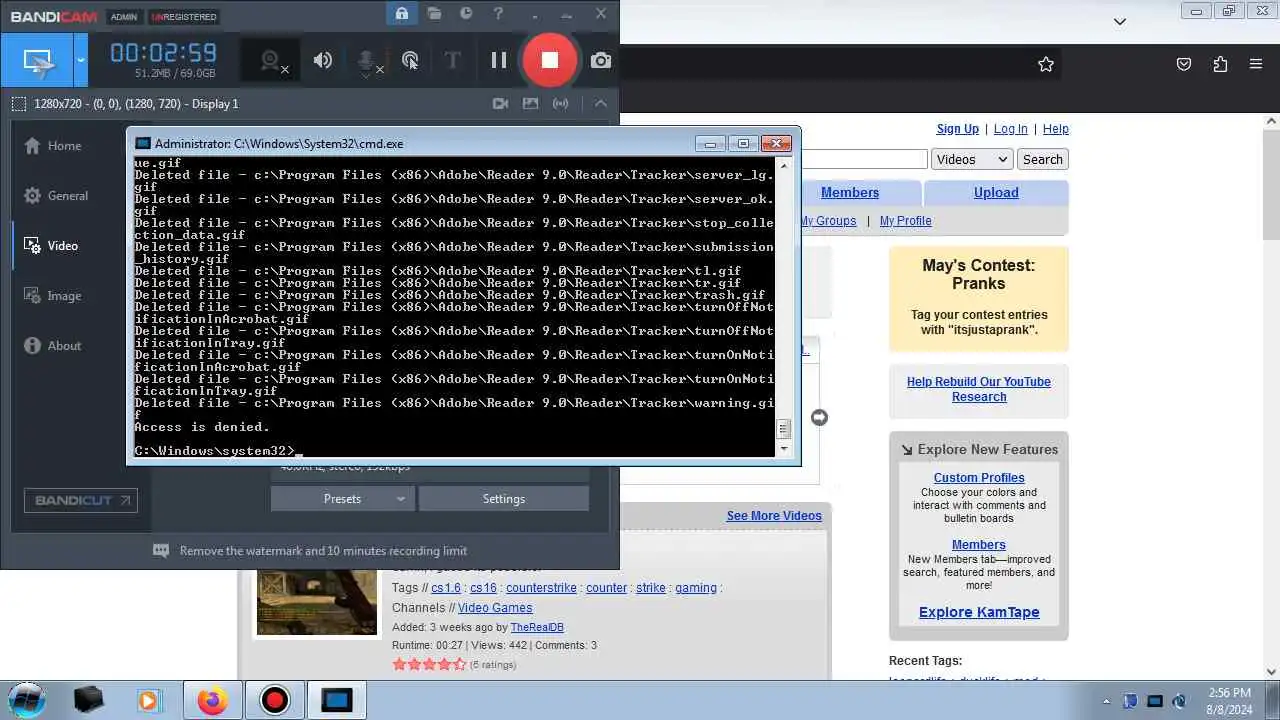Click the webpage Search button
Image resolution: width=1280 pixels, height=720 pixels.
coord(1043,160)
